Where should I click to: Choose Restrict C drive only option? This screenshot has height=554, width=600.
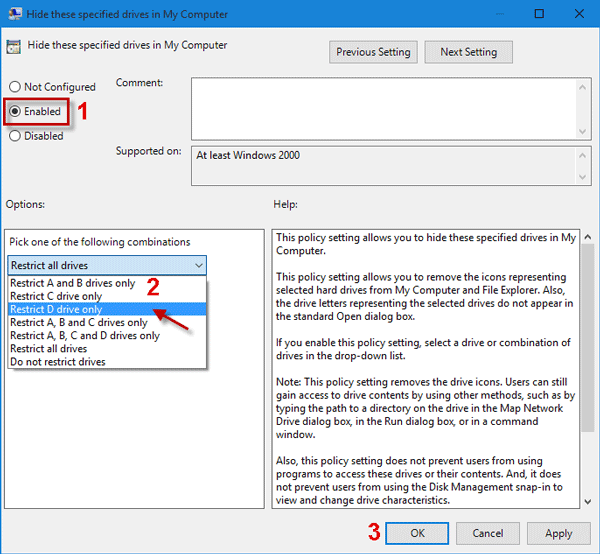pyautogui.click(x=56, y=296)
